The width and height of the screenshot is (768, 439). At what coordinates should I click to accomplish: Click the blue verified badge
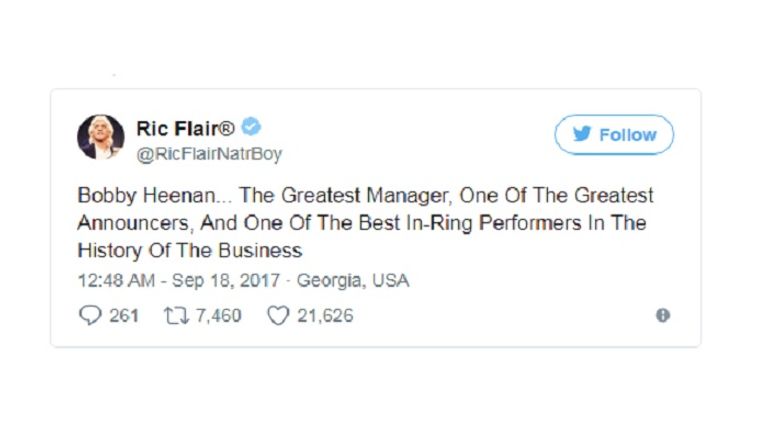(253, 128)
